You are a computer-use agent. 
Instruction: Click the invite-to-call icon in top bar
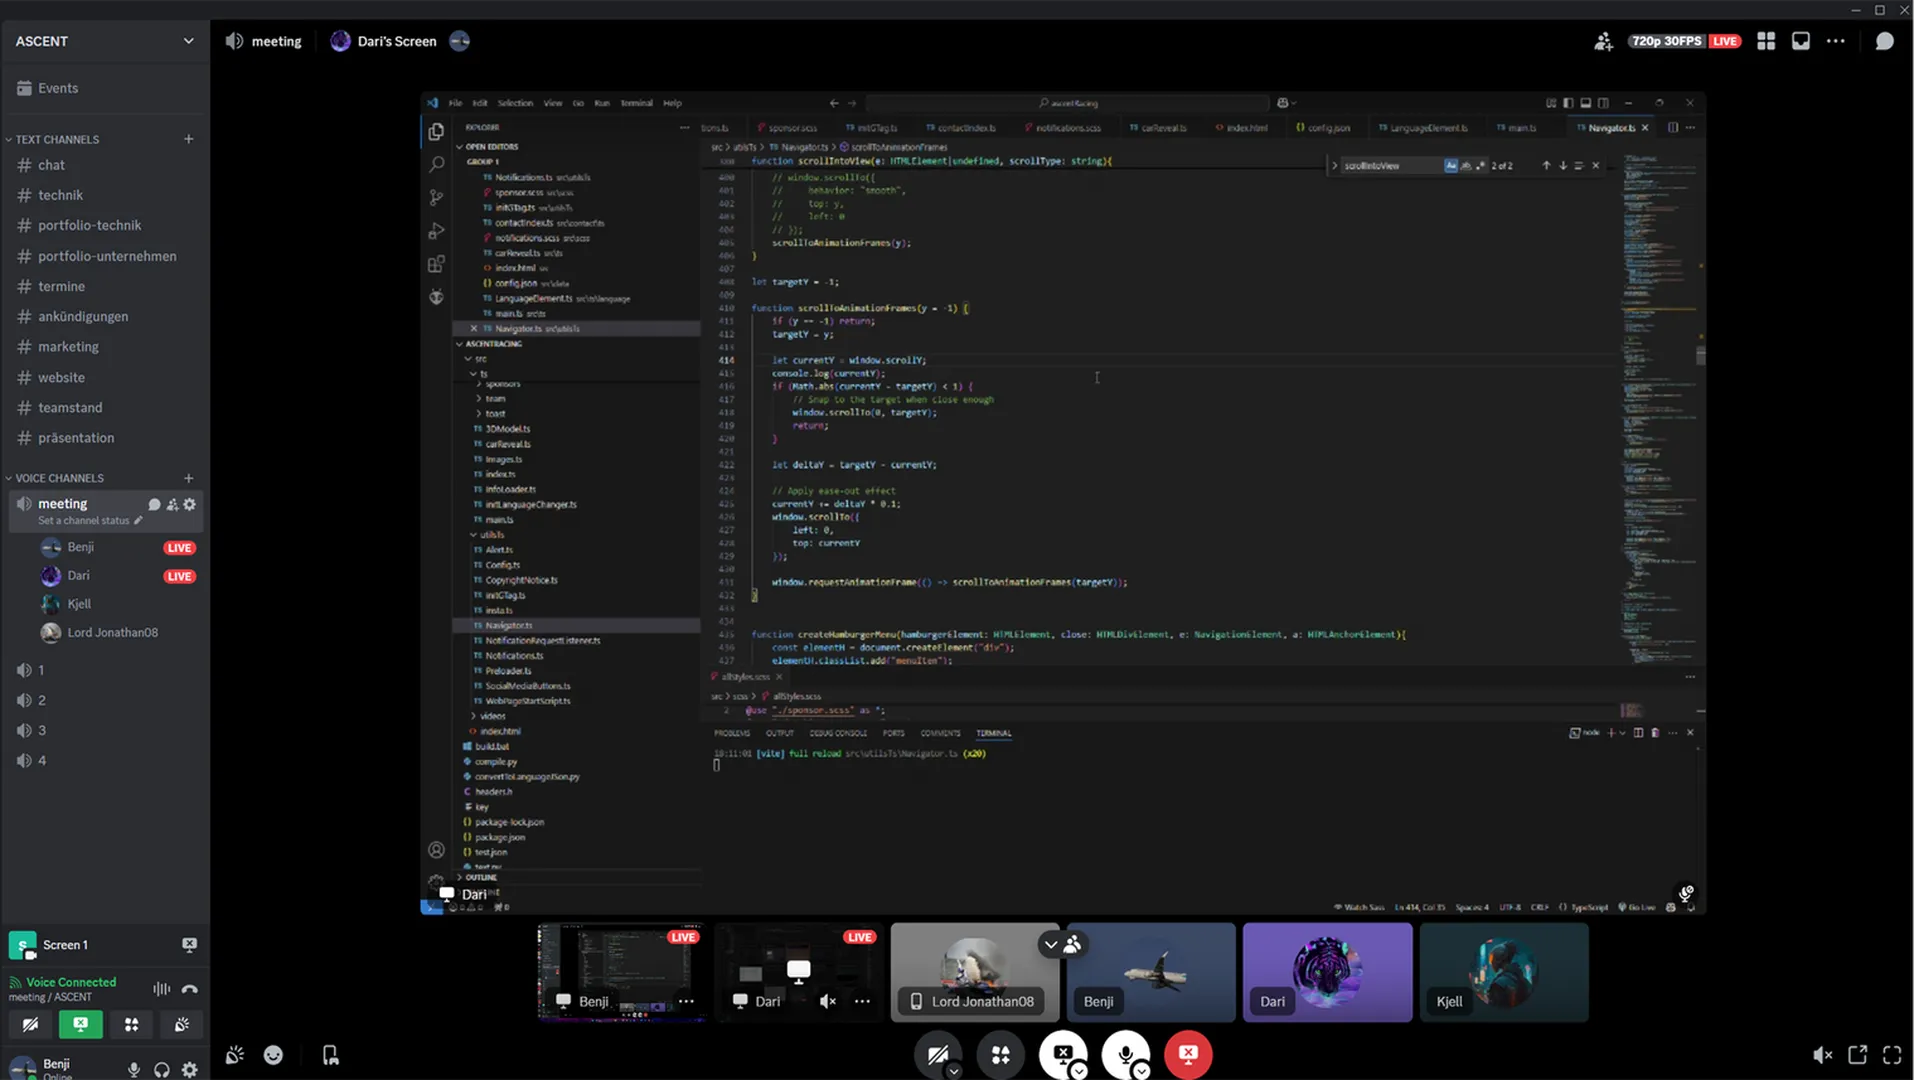tap(1603, 41)
